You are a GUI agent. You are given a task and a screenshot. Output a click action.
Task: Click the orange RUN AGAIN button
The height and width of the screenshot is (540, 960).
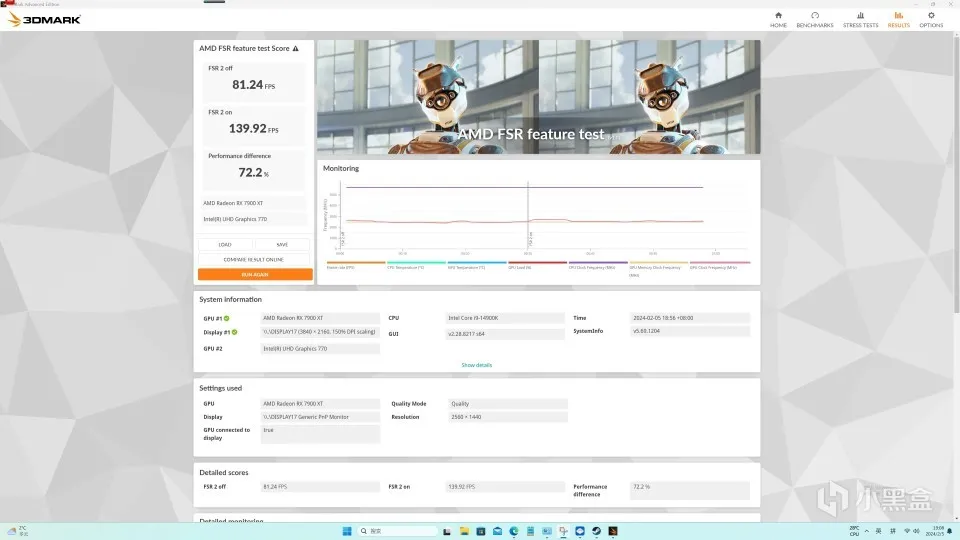click(x=255, y=274)
